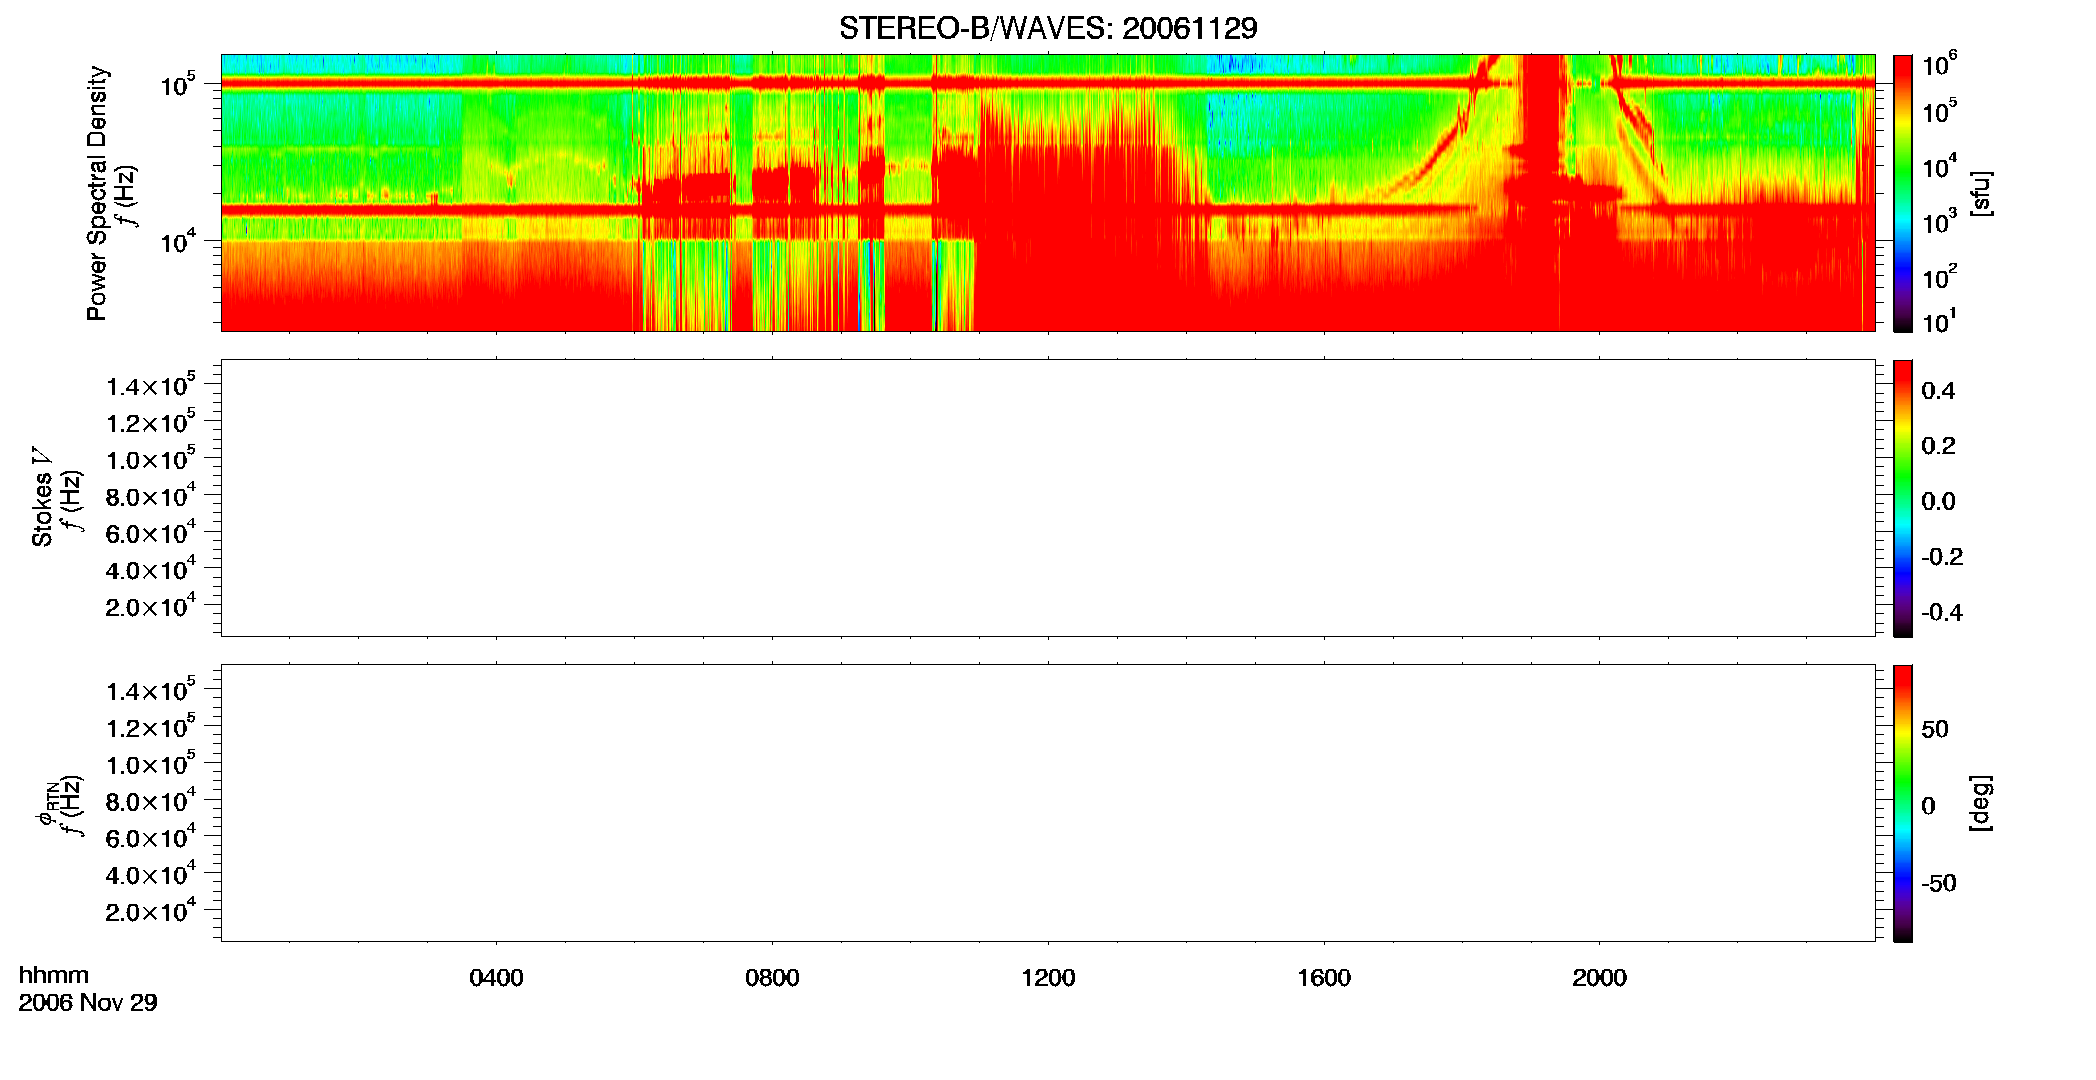Click the phi RTN degree color bar
This screenshot has height=1080, width=2096.
(x=1903, y=803)
